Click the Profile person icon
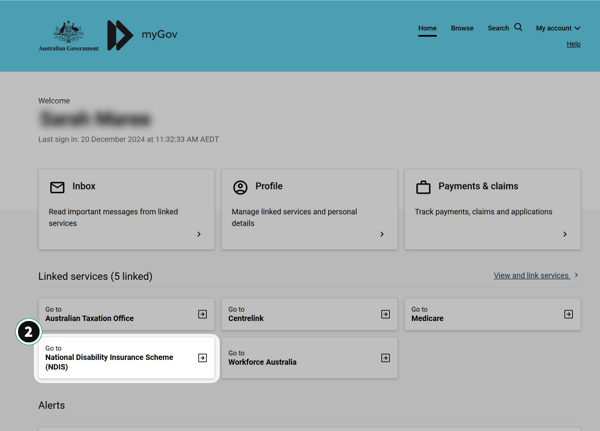This screenshot has width=600, height=431. (x=240, y=187)
